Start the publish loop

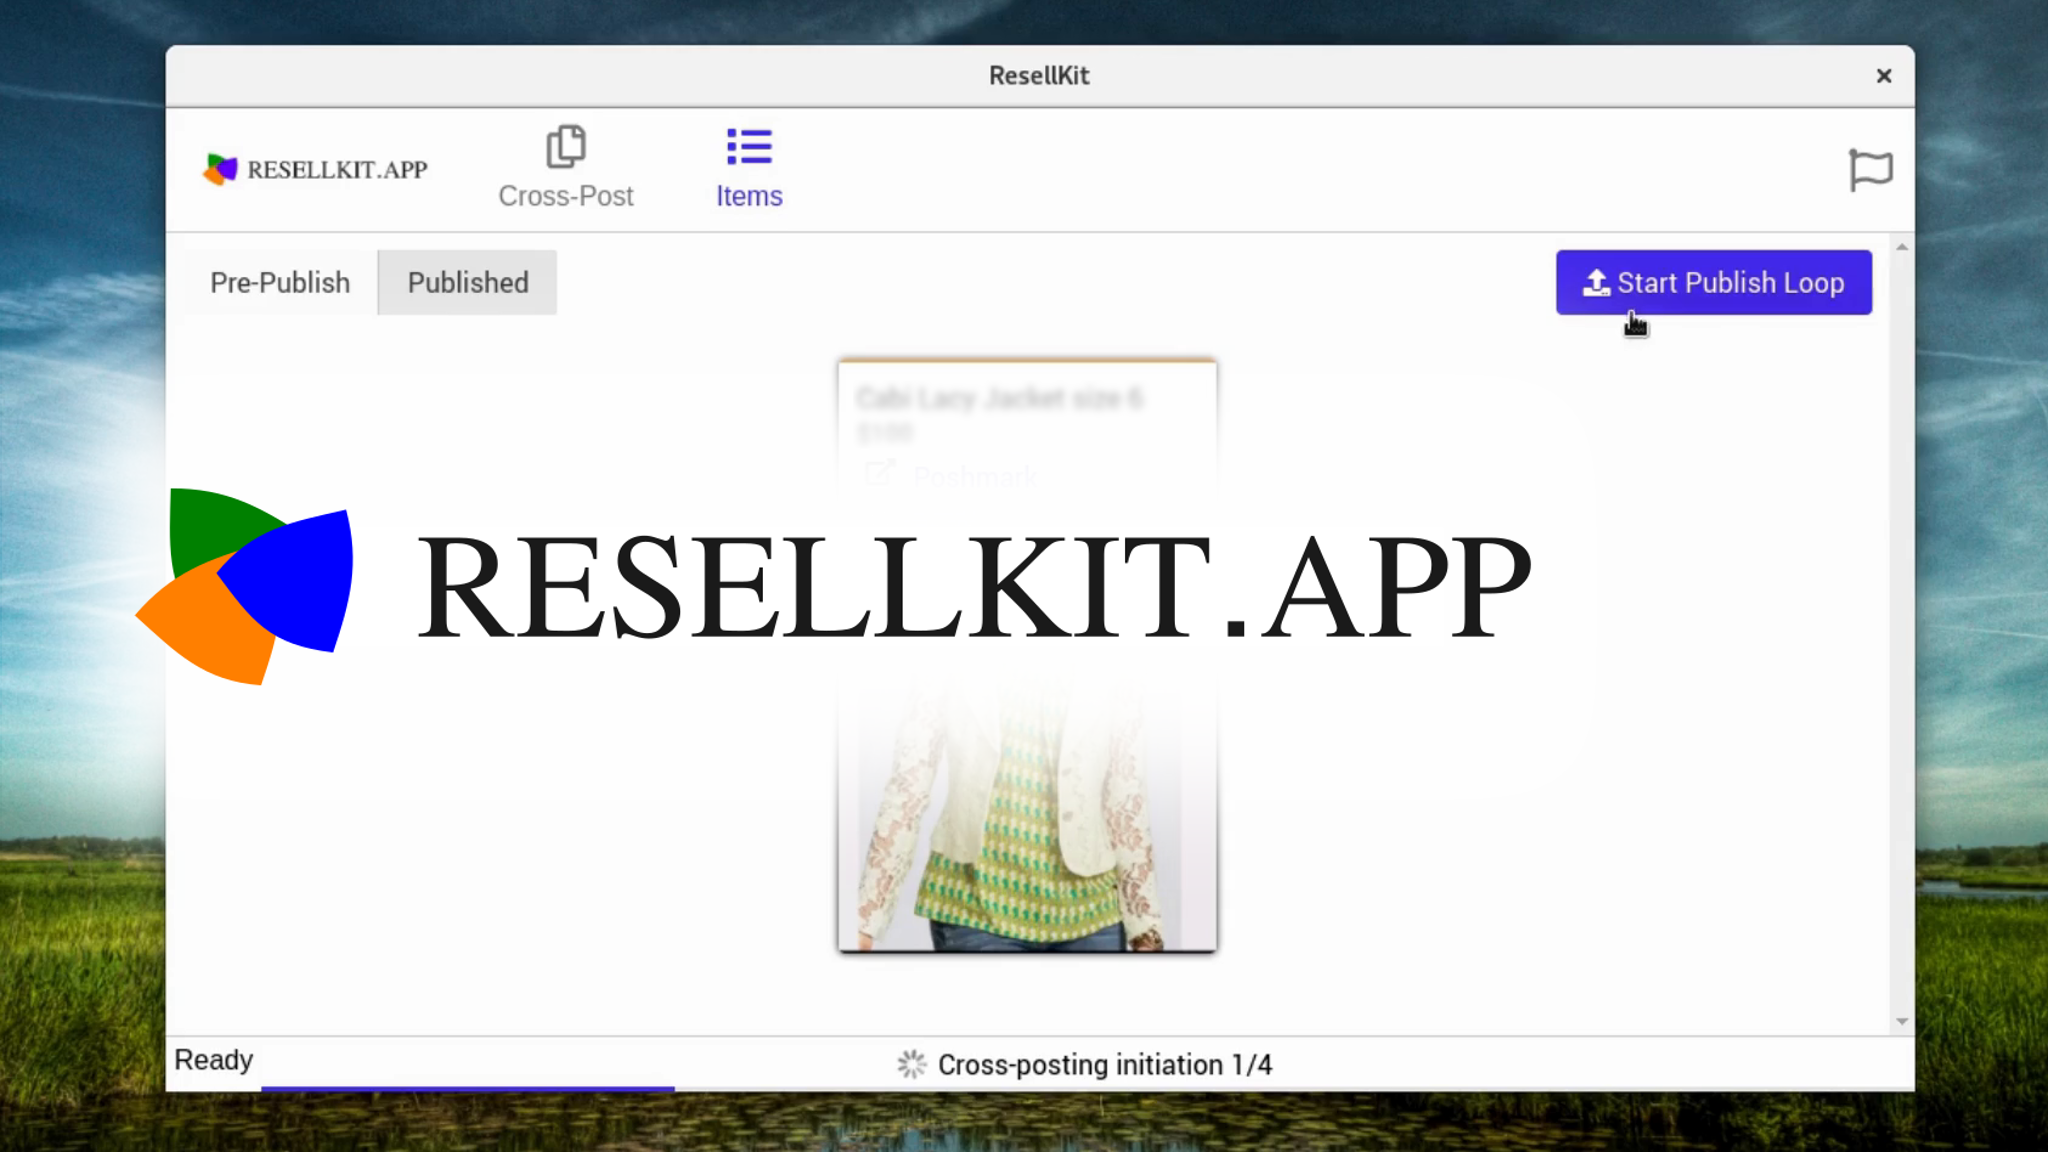1714,282
